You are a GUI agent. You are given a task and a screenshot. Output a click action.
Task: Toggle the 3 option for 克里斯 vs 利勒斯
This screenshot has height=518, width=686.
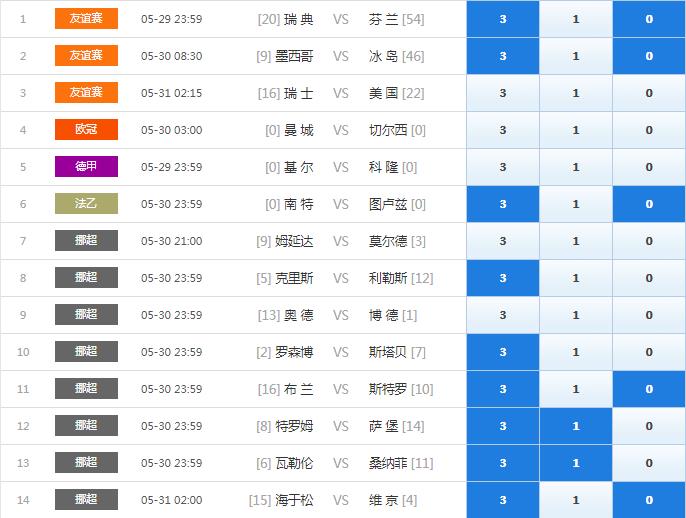[502, 278]
